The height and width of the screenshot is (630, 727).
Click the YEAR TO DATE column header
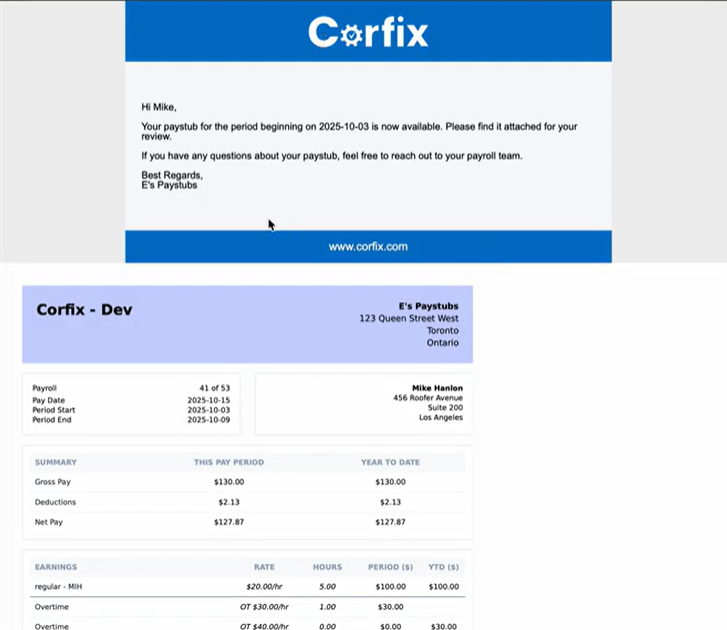(x=390, y=462)
